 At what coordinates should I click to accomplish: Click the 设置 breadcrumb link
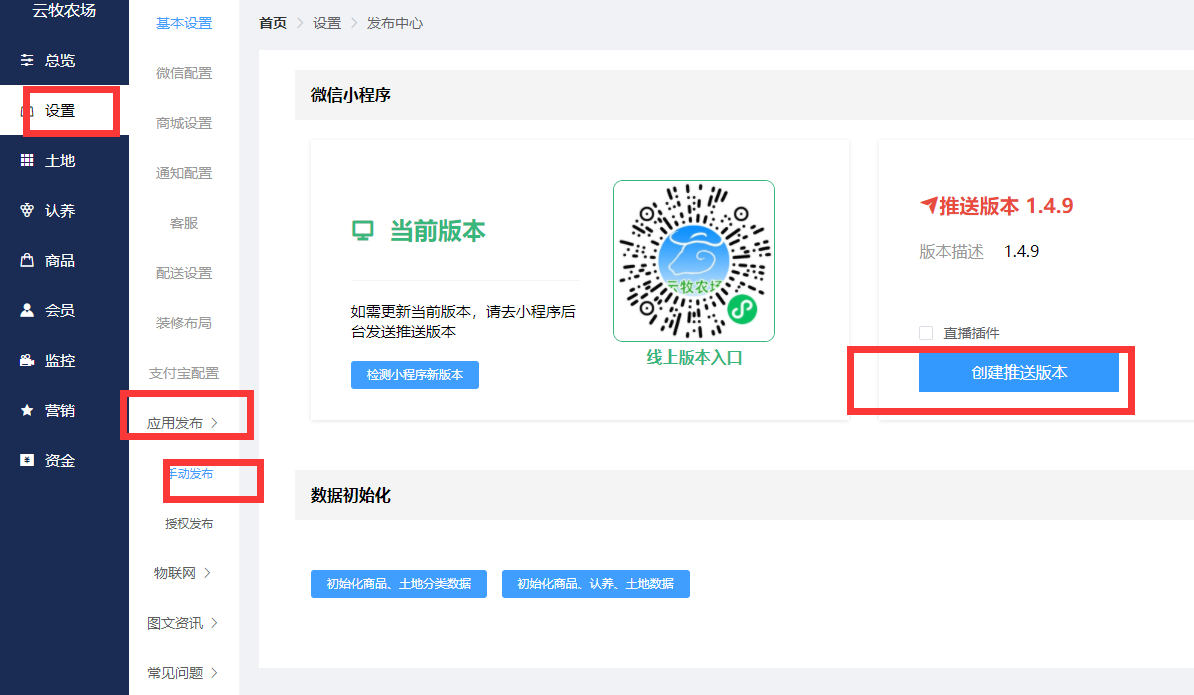coord(327,23)
